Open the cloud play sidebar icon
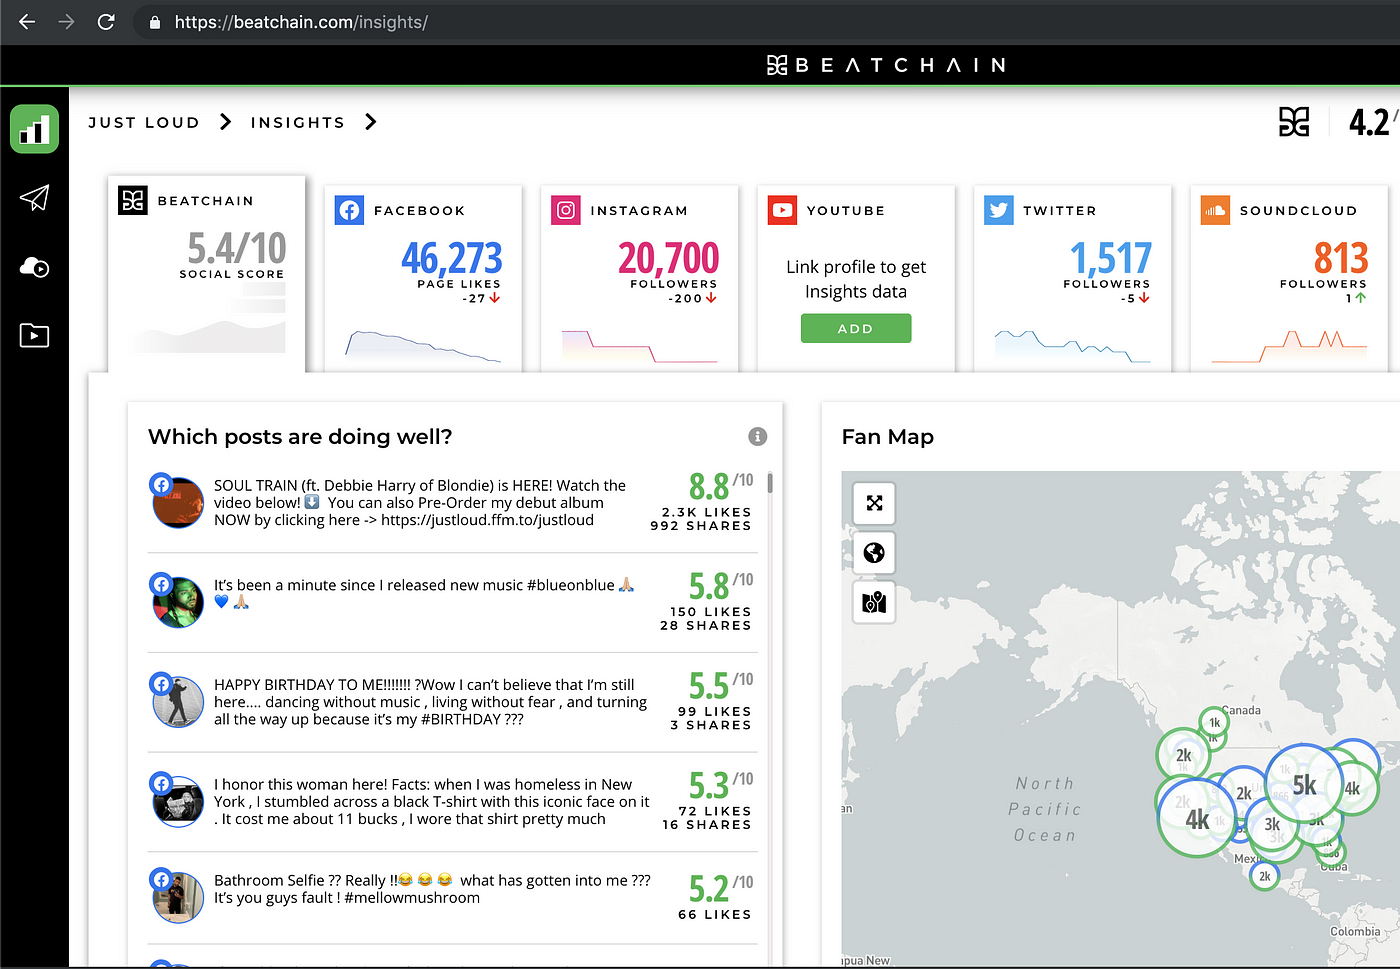 [x=34, y=267]
